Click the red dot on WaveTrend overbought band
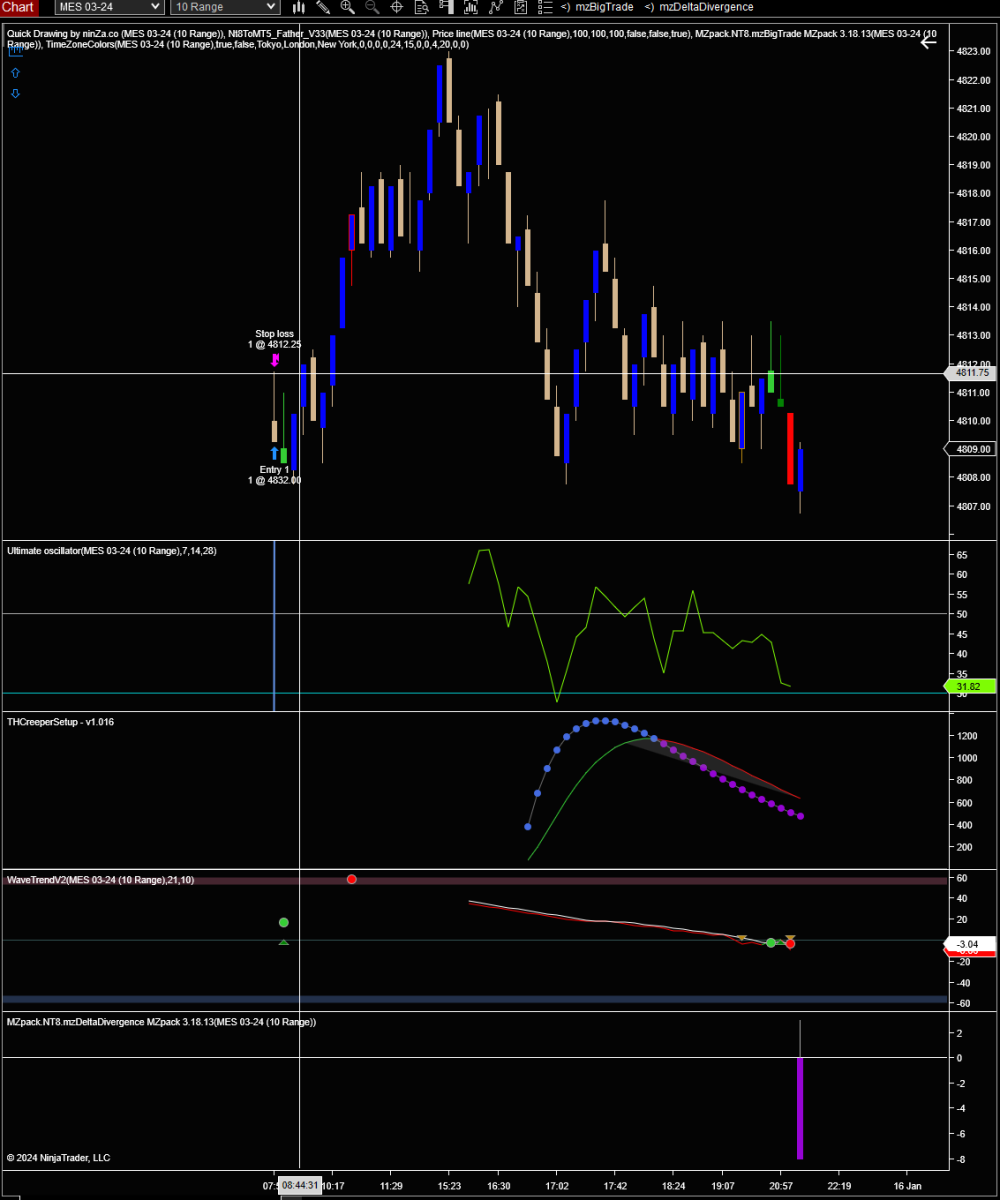Image resolution: width=1000 pixels, height=1200 pixels. [x=351, y=879]
